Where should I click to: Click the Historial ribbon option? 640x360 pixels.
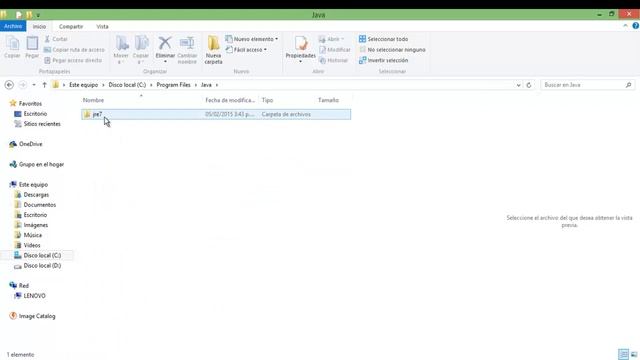click(x=333, y=60)
